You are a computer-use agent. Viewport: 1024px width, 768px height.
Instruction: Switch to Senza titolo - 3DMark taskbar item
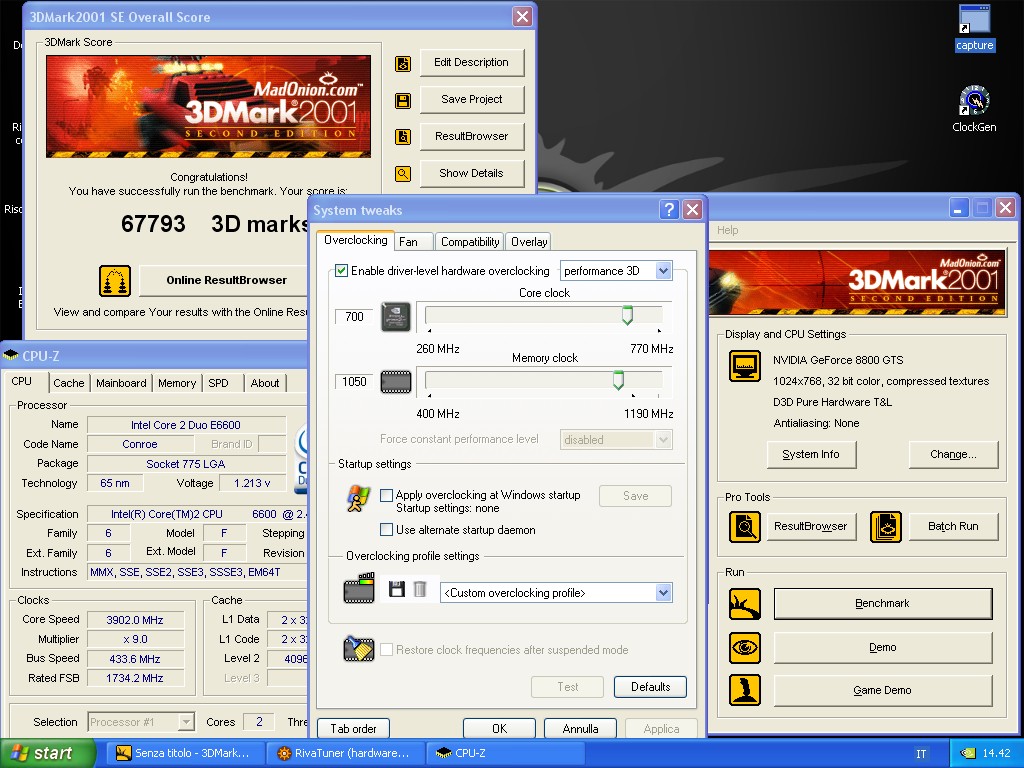coord(185,753)
